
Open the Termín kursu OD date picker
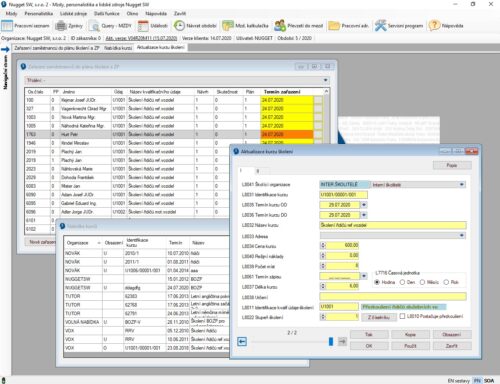[x=364, y=205]
